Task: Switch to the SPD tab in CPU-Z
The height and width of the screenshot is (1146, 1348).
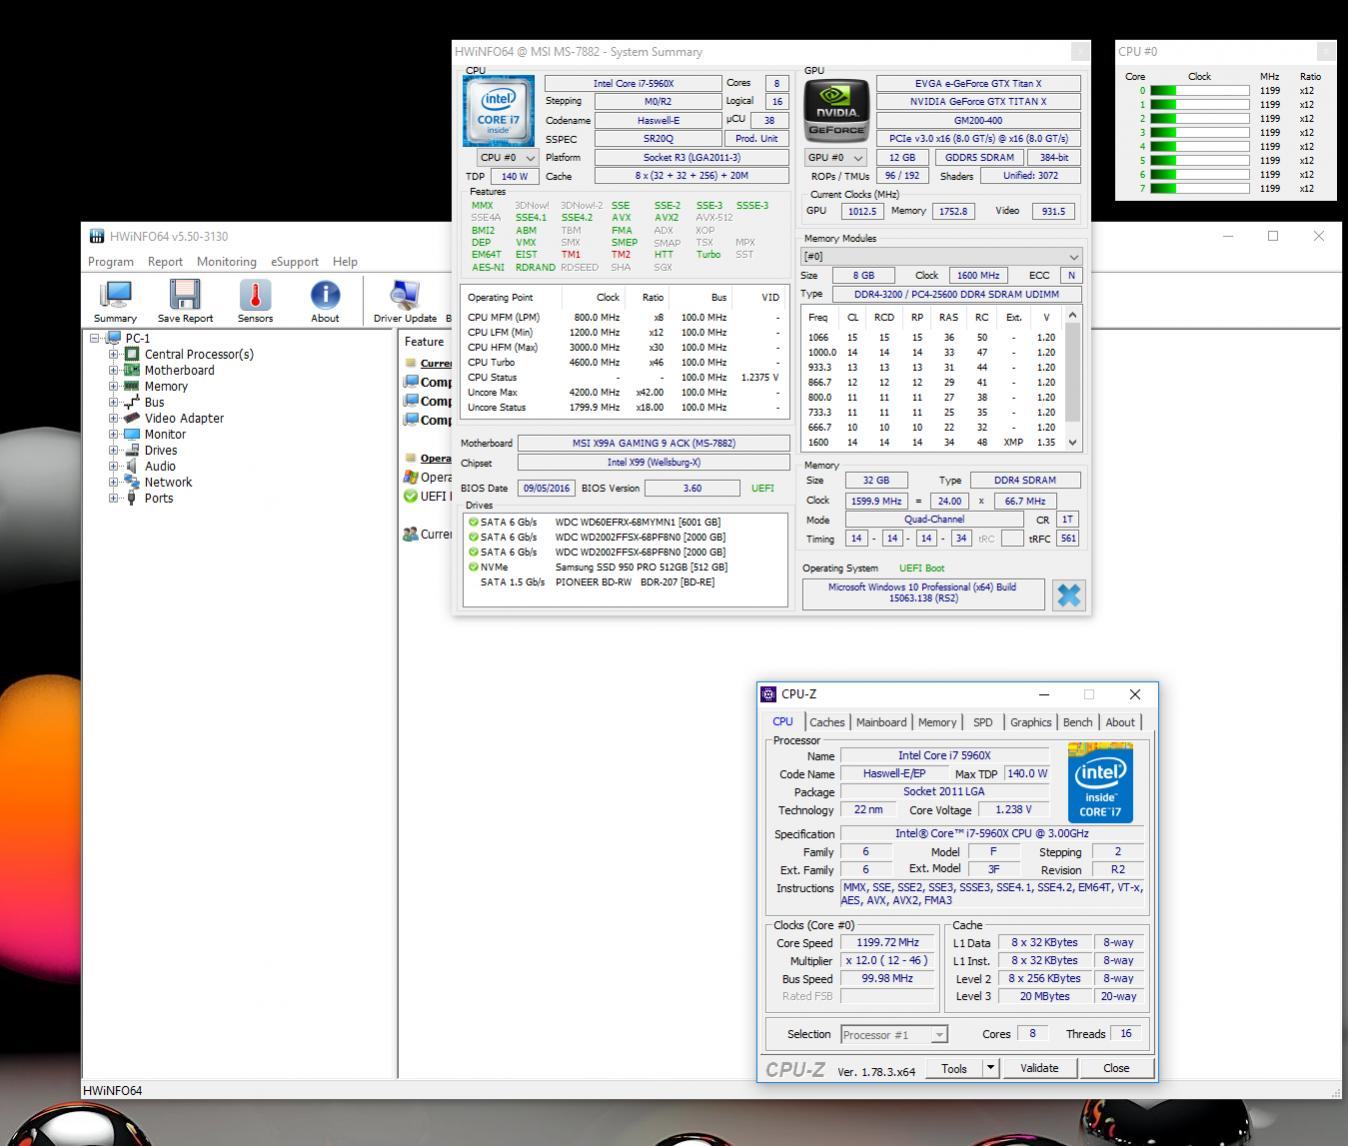Action: point(983,722)
